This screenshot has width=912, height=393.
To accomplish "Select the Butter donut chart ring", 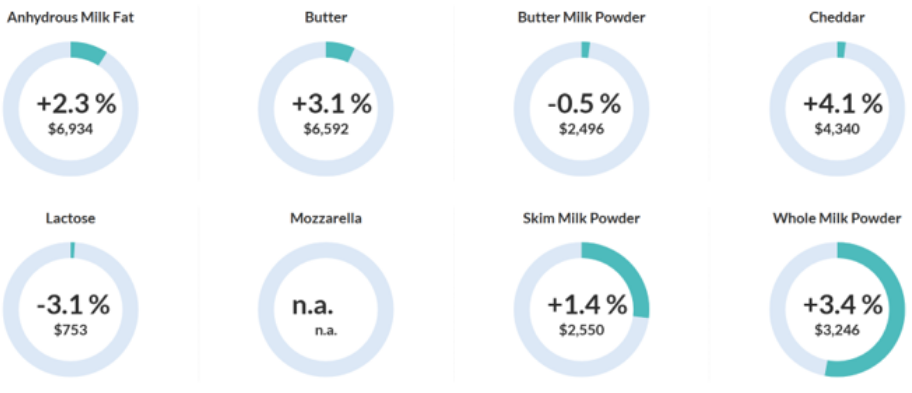I will tap(326, 108).
